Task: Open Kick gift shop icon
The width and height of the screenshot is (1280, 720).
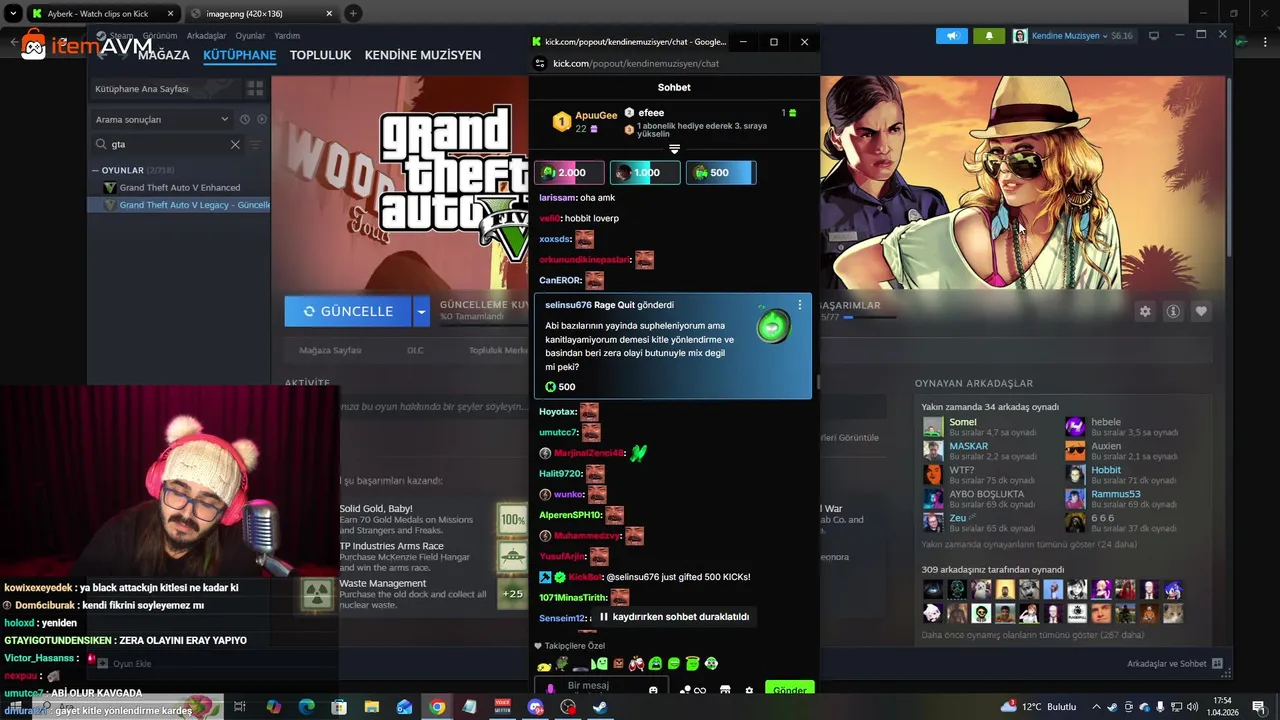Action: coord(725,690)
